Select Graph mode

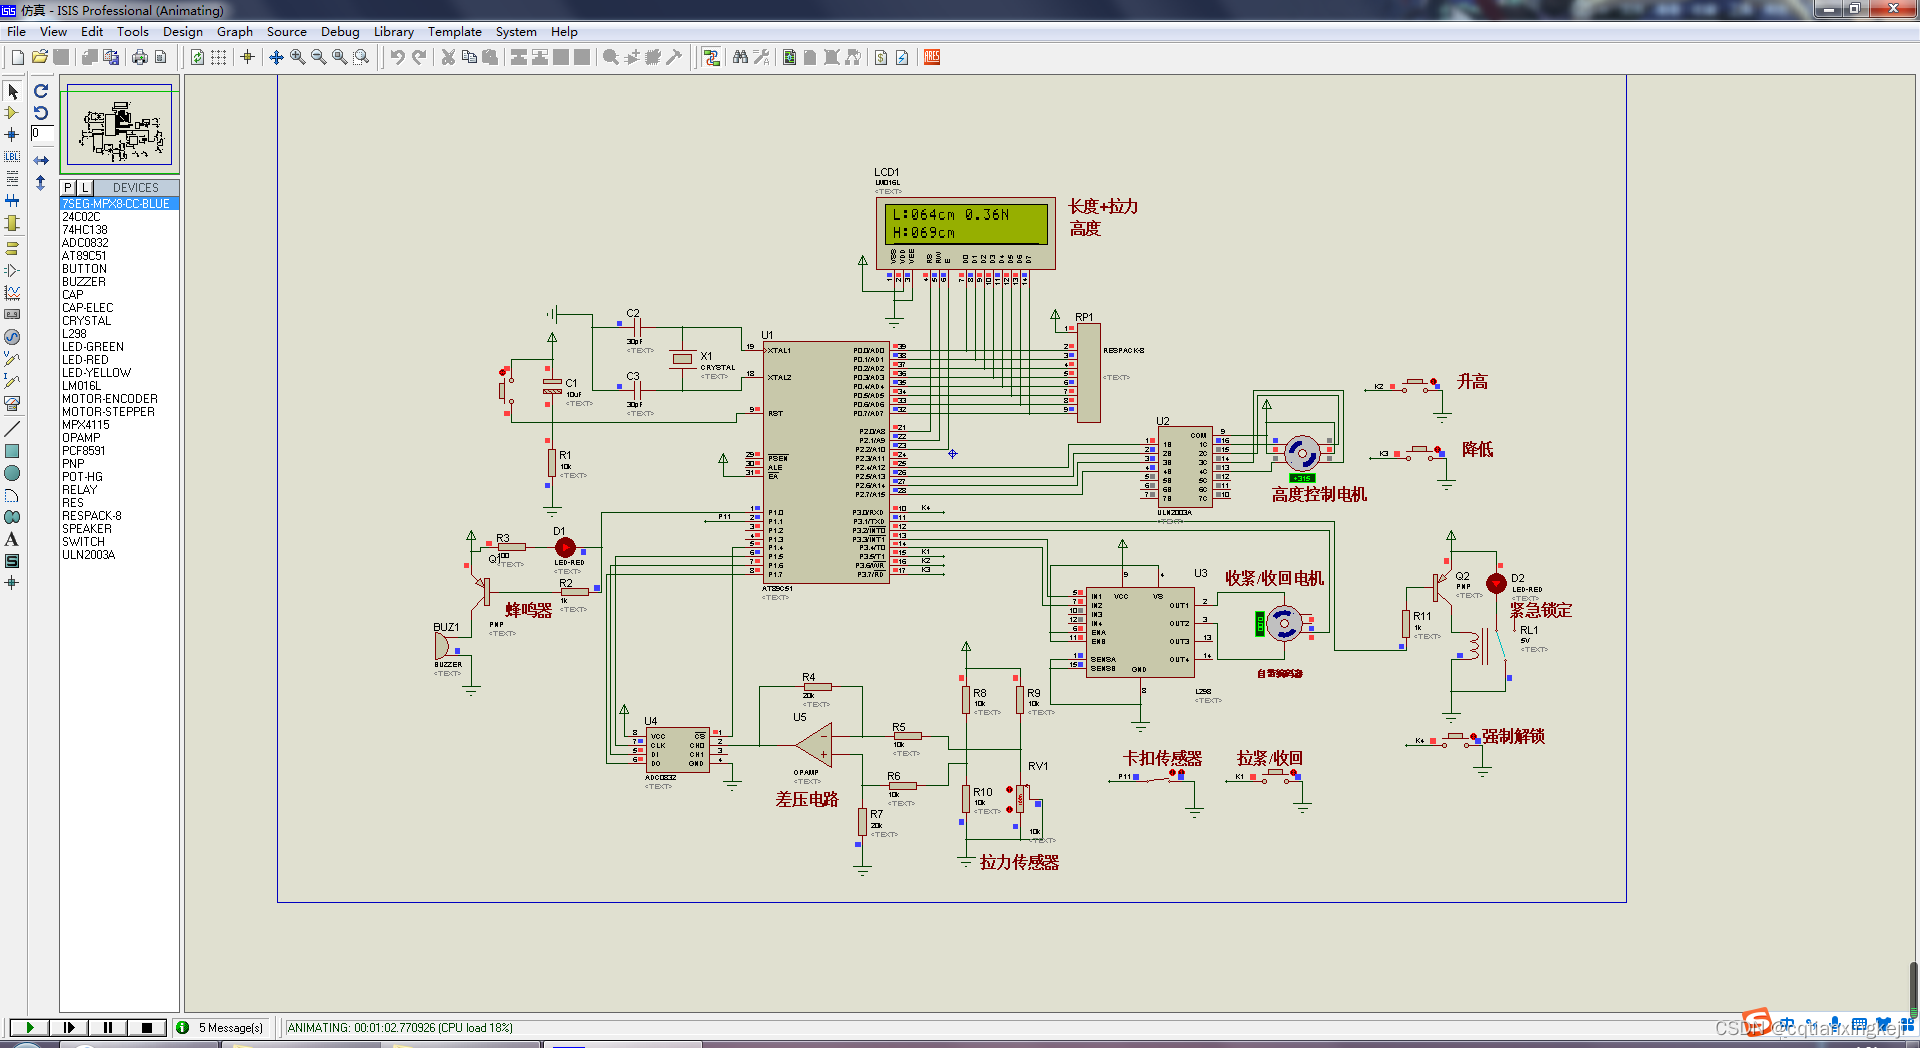[12, 292]
